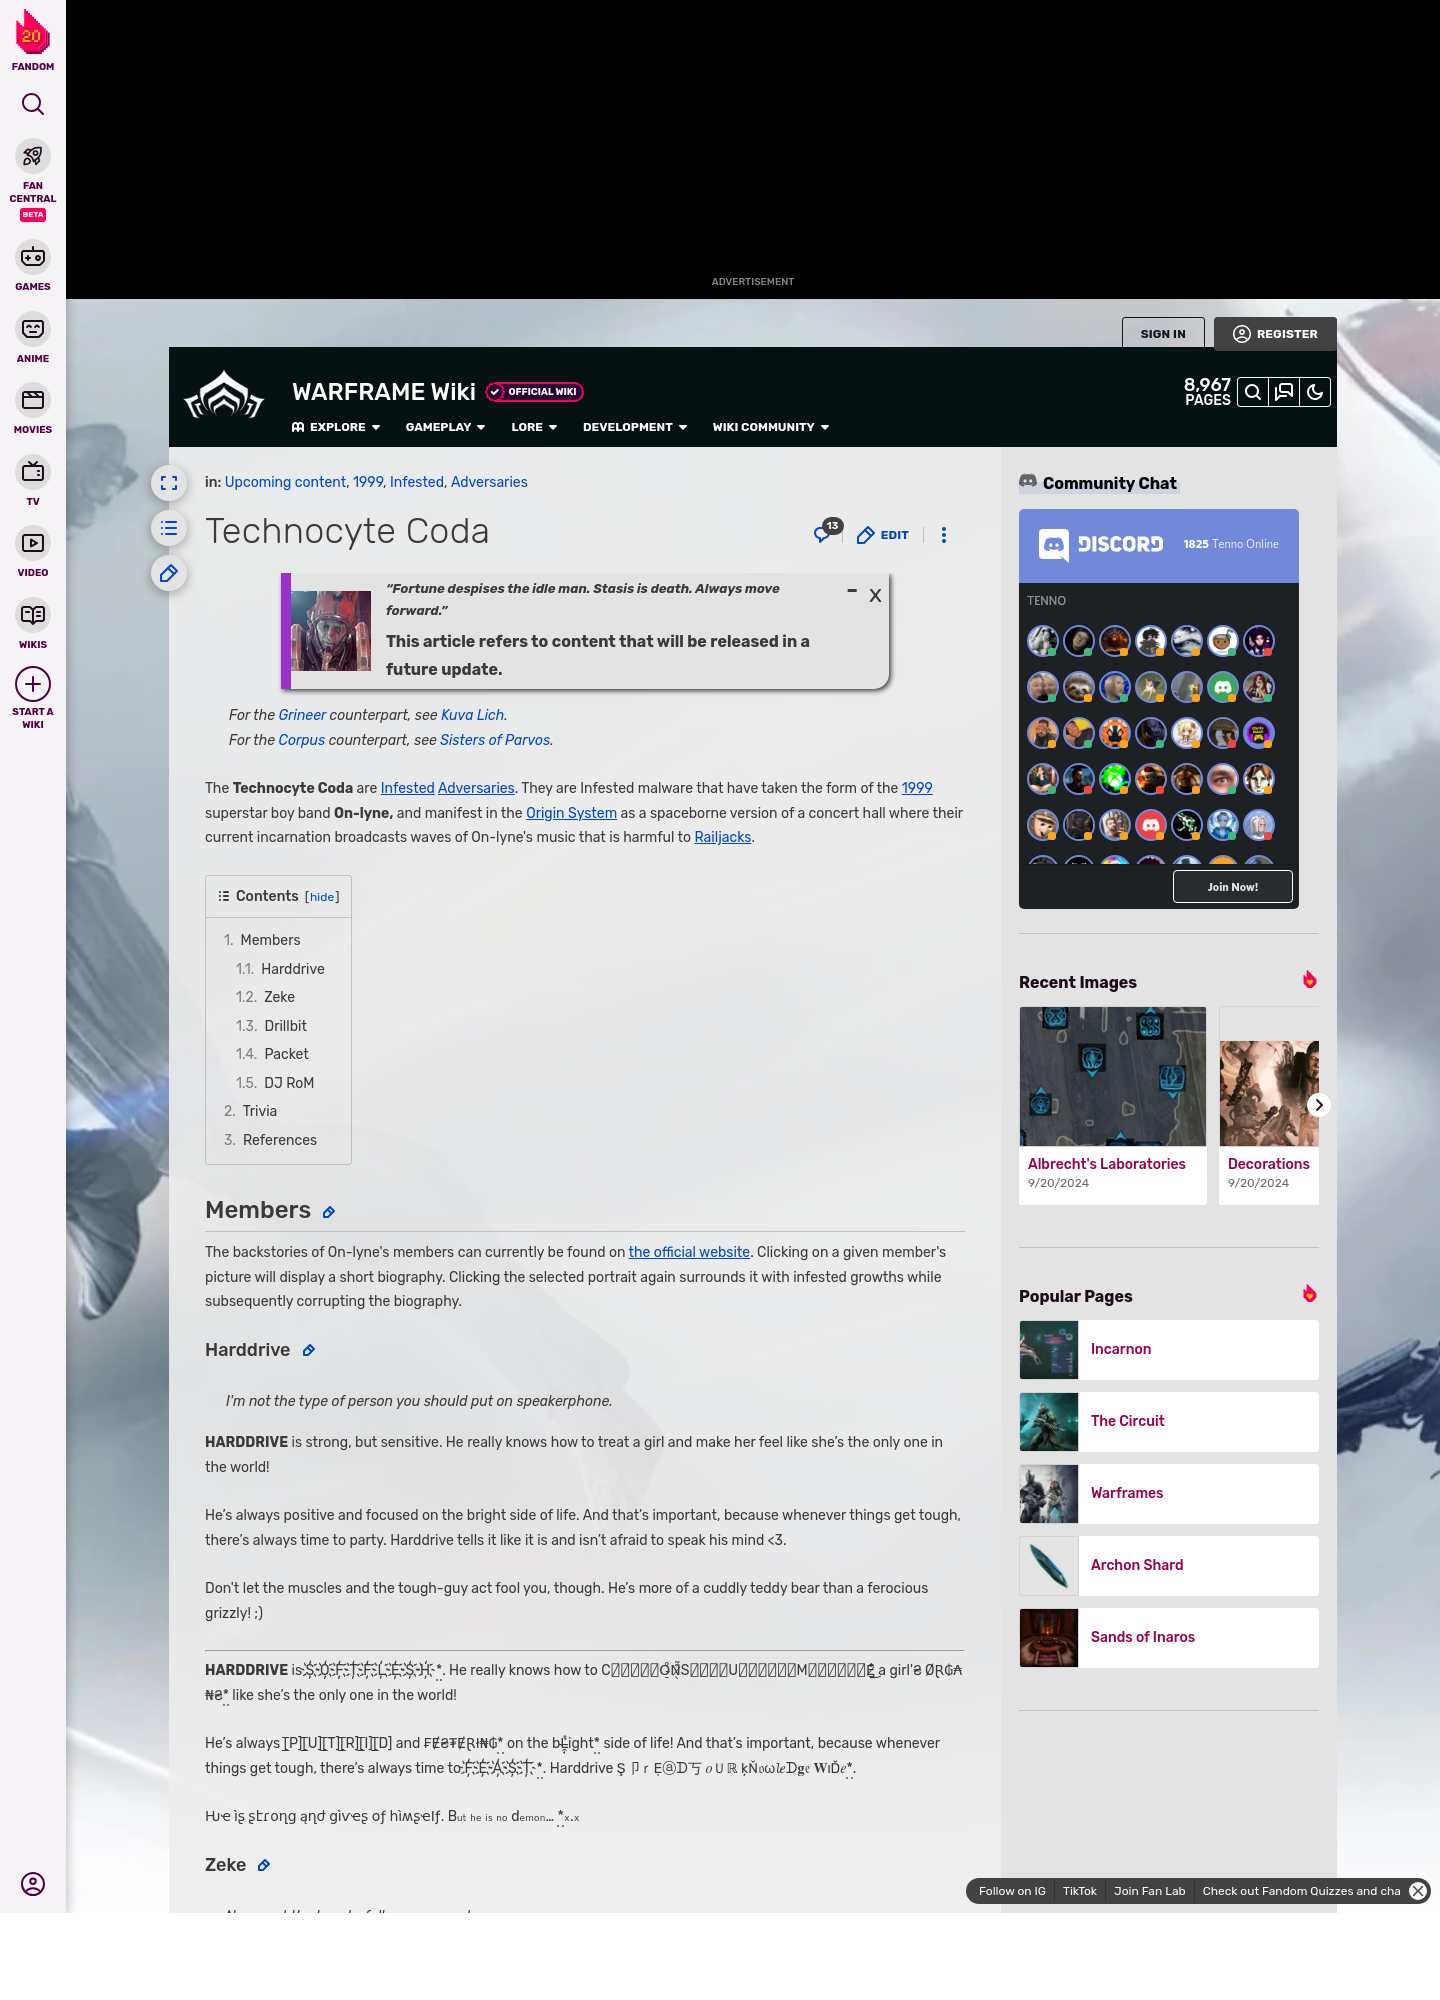The width and height of the screenshot is (1440, 2000).
Task: Open Albrecht's Laboratories image thumbnail
Action: (x=1113, y=1076)
